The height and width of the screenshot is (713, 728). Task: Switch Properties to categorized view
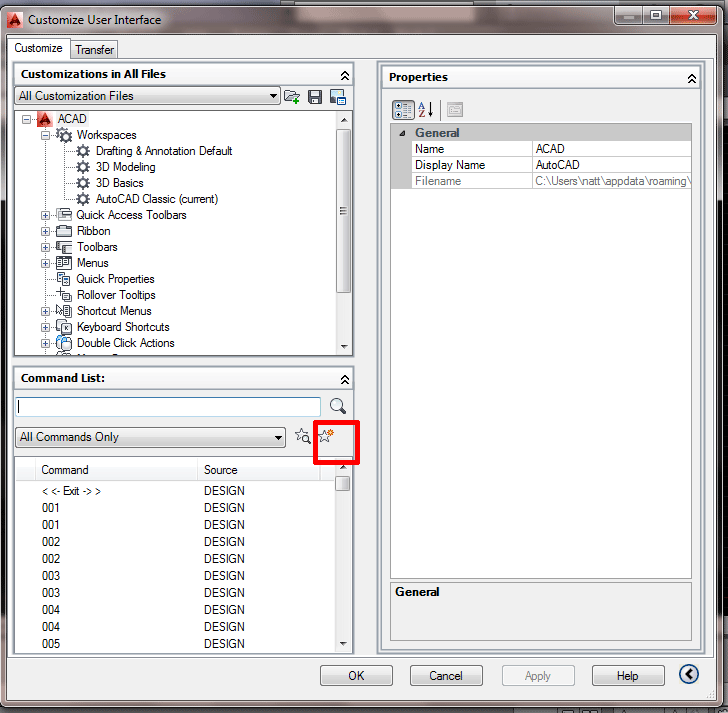point(403,110)
